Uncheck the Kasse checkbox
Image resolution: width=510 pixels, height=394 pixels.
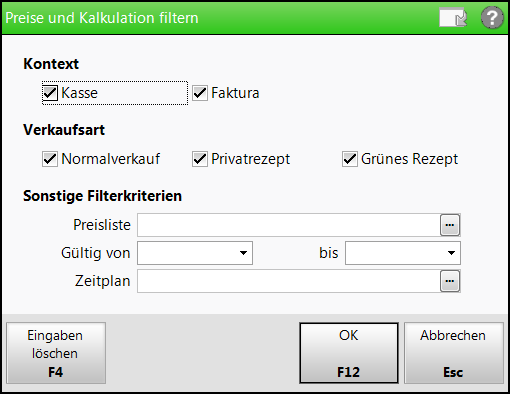click(50, 93)
